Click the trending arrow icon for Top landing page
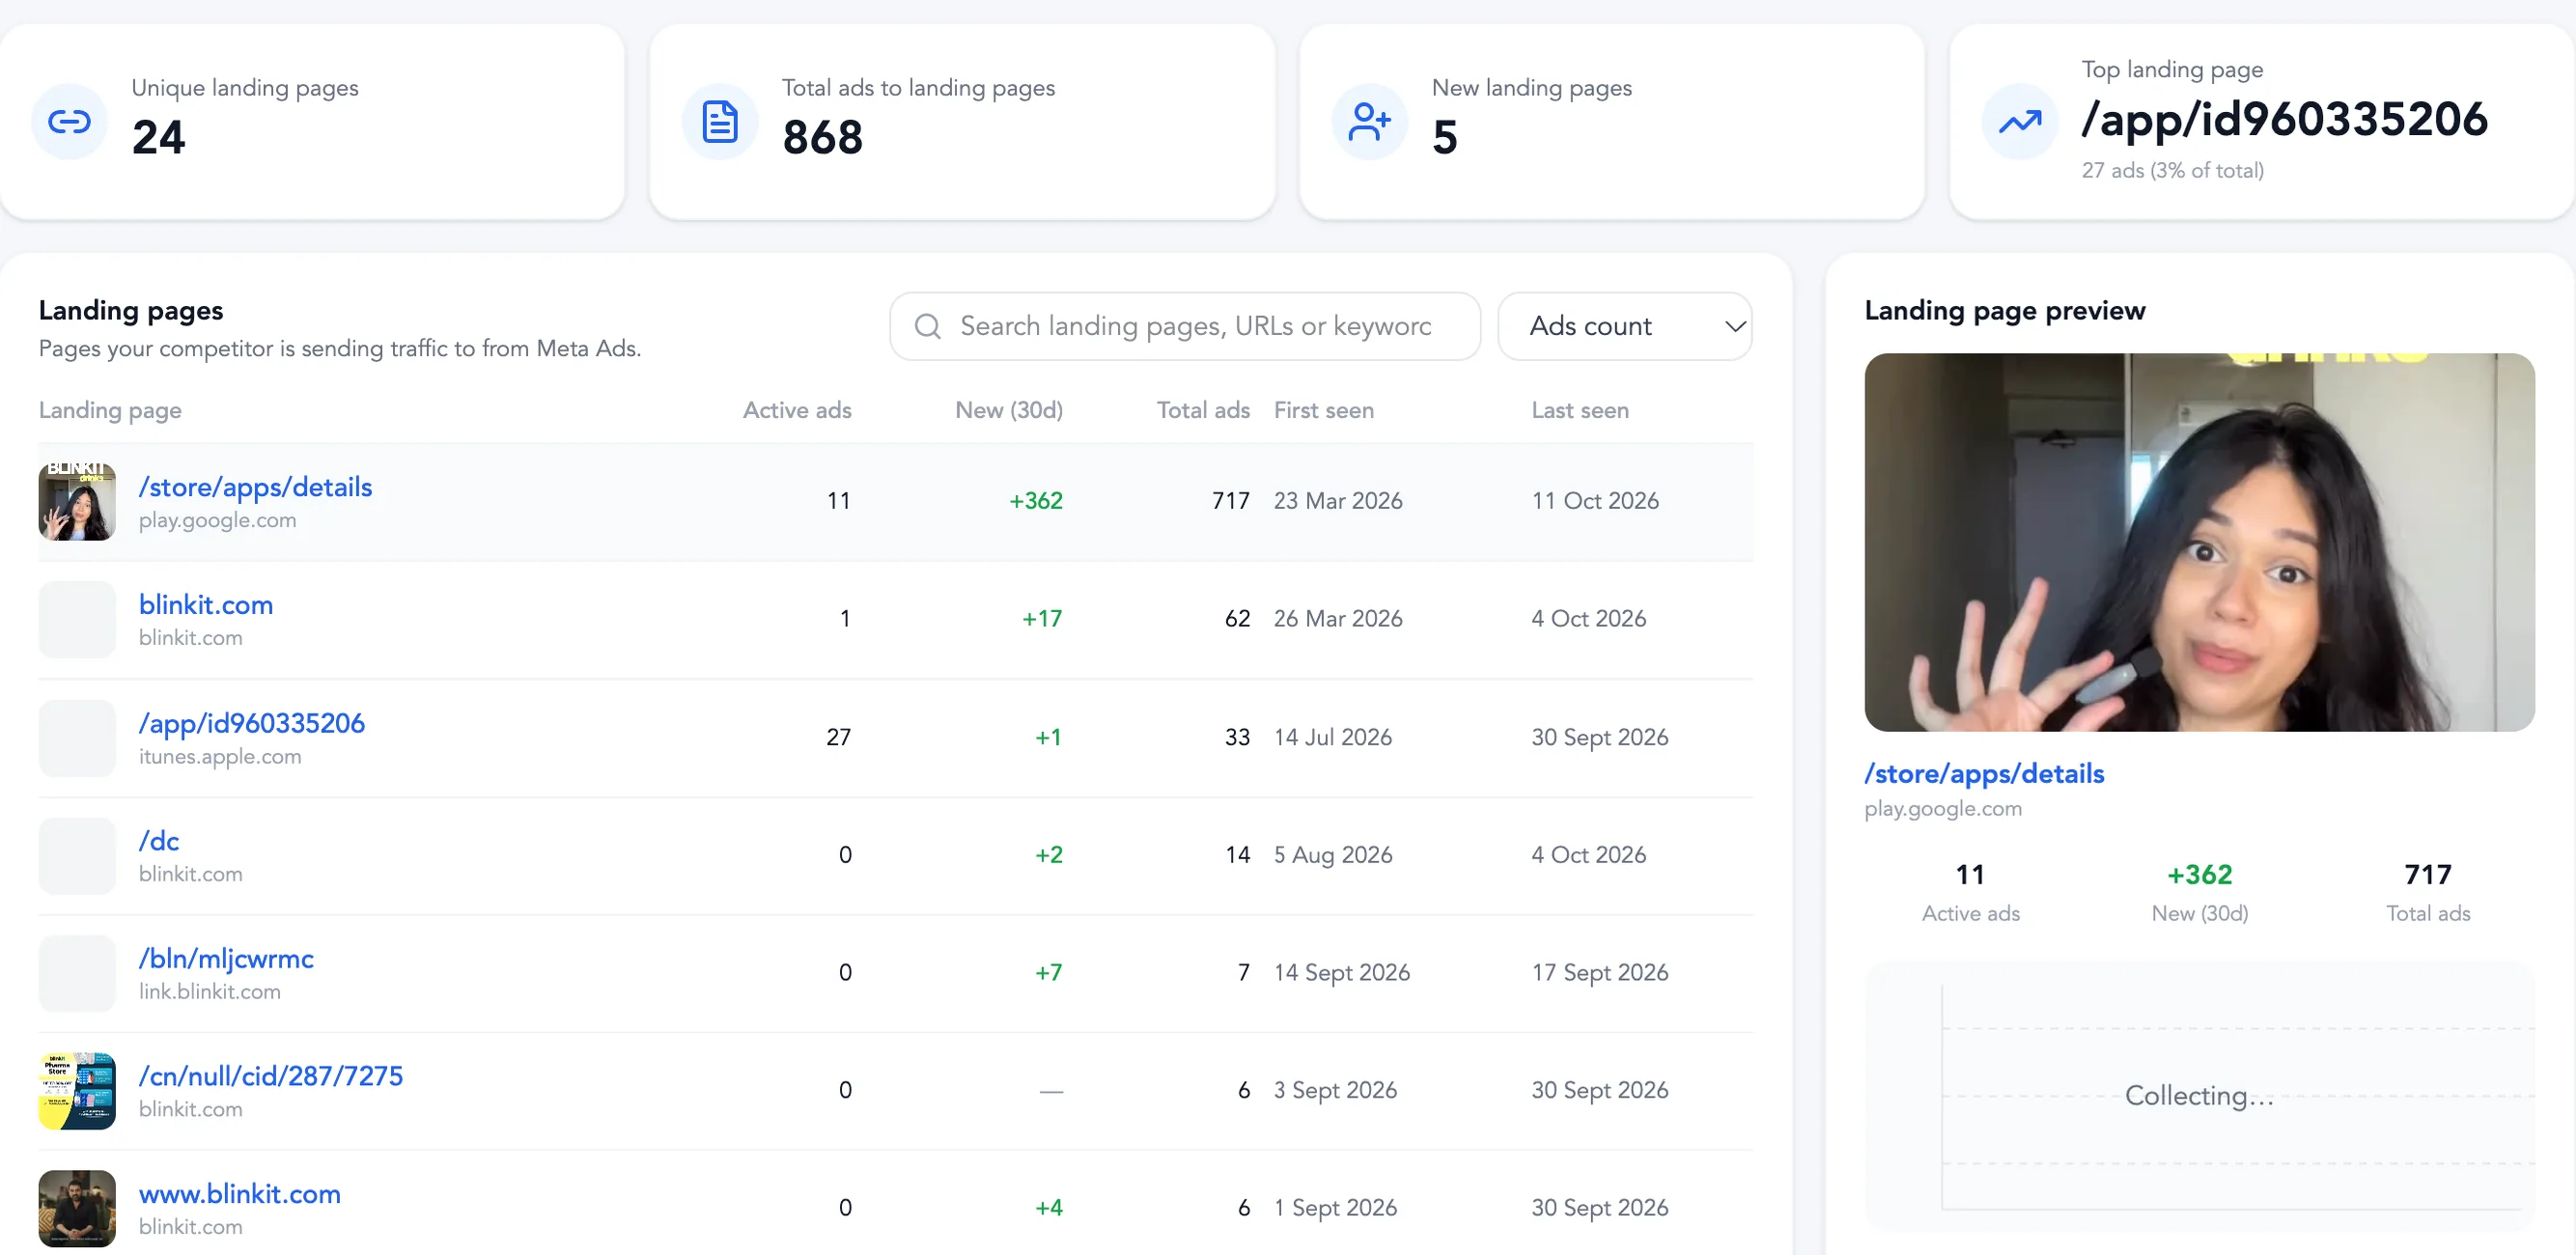Viewport: 2576px width, 1255px height. pyautogui.click(x=2019, y=122)
